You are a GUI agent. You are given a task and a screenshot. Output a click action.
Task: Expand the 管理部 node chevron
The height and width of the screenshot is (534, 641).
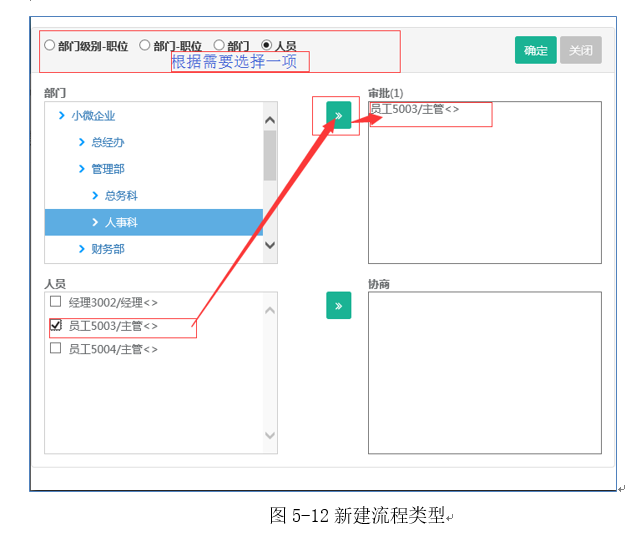pyautogui.click(x=82, y=169)
